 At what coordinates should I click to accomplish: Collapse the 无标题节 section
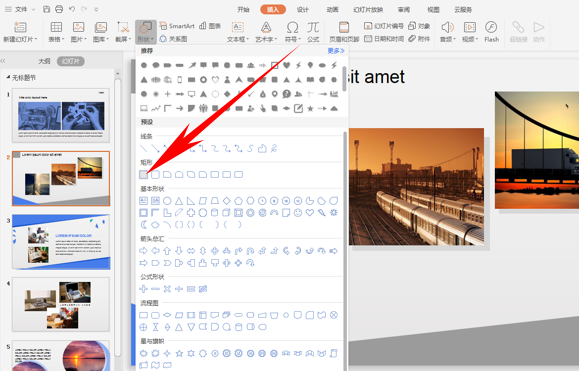pyautogui.click(x=8, y=78)
